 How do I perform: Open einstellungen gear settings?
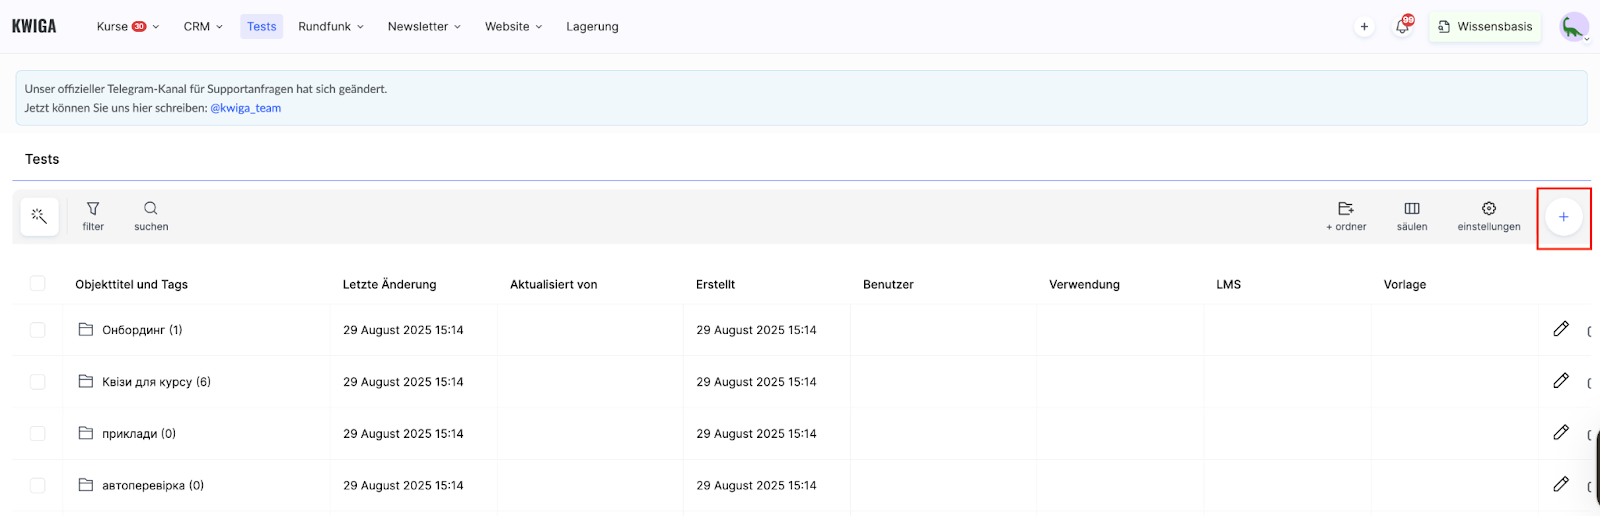(1489, 215)
